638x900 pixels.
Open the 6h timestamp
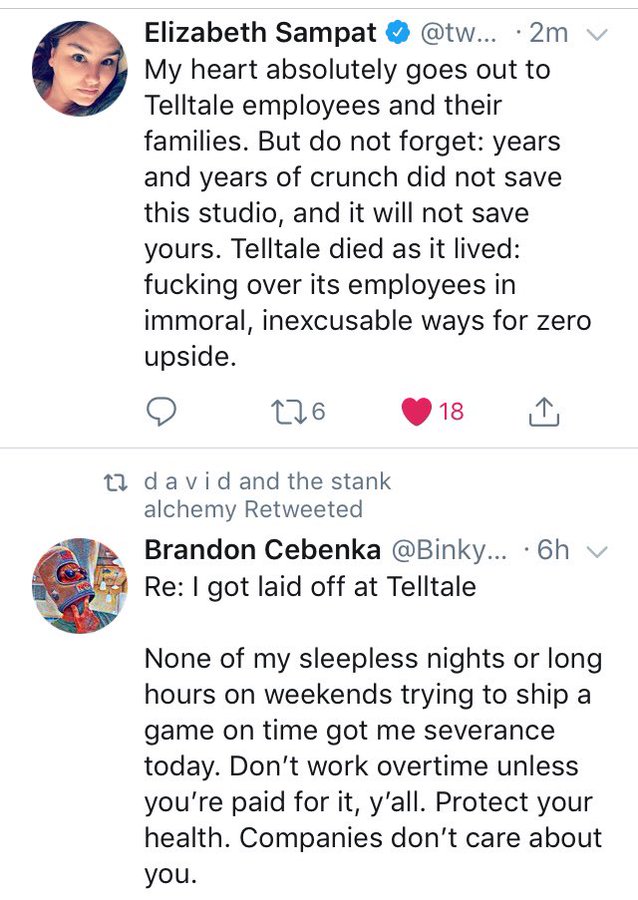click(552, 550)
